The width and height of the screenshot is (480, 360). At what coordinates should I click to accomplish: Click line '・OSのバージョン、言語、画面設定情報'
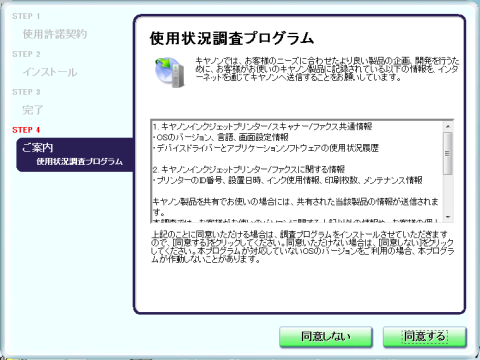coord(221,137)
